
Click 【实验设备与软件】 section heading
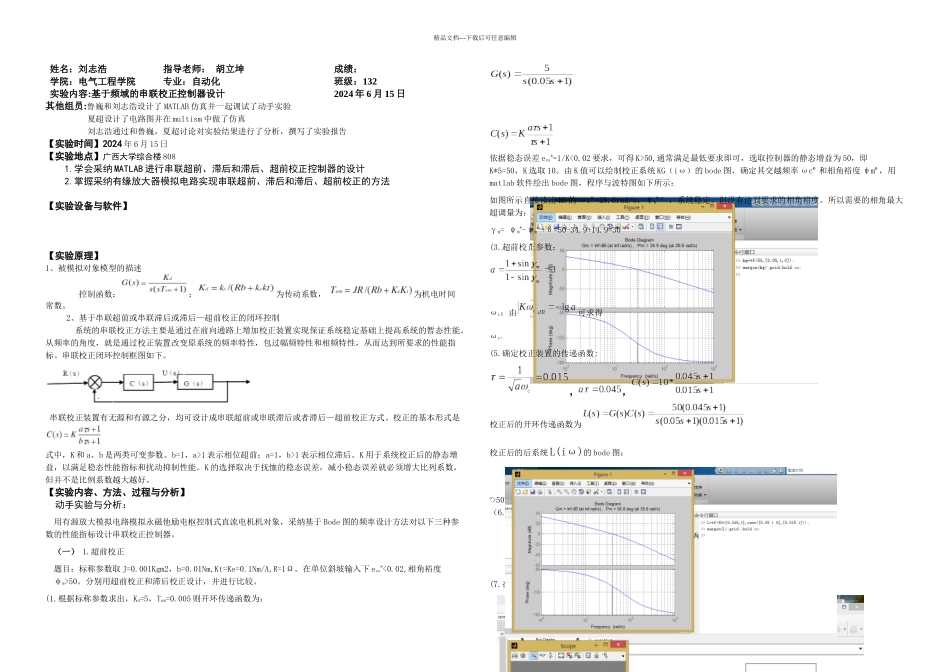pyautogui.click(x=88, y=206)
